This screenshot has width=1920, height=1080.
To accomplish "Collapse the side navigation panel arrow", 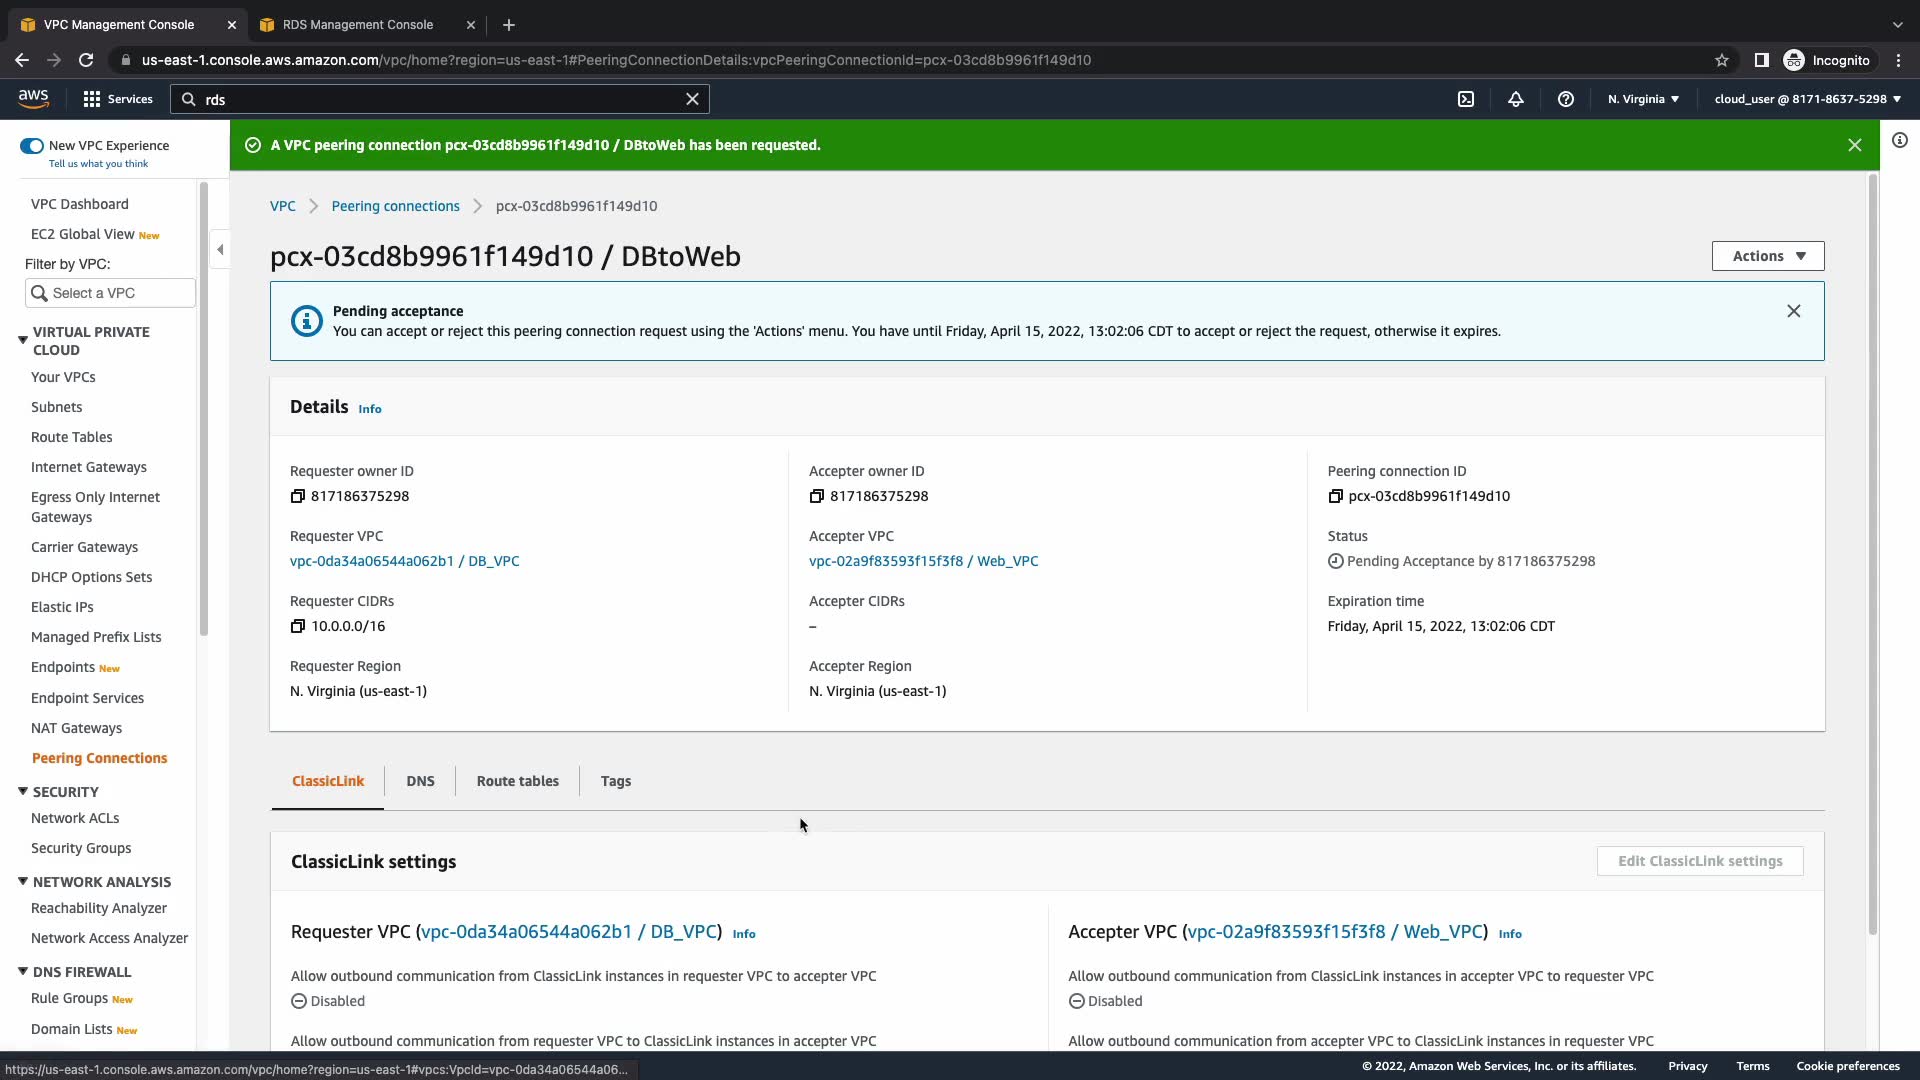I will click(x=221, y=250).
